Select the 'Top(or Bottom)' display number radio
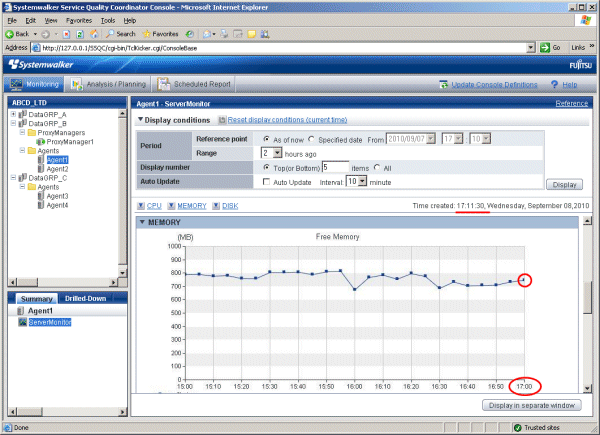 point(266,167)
